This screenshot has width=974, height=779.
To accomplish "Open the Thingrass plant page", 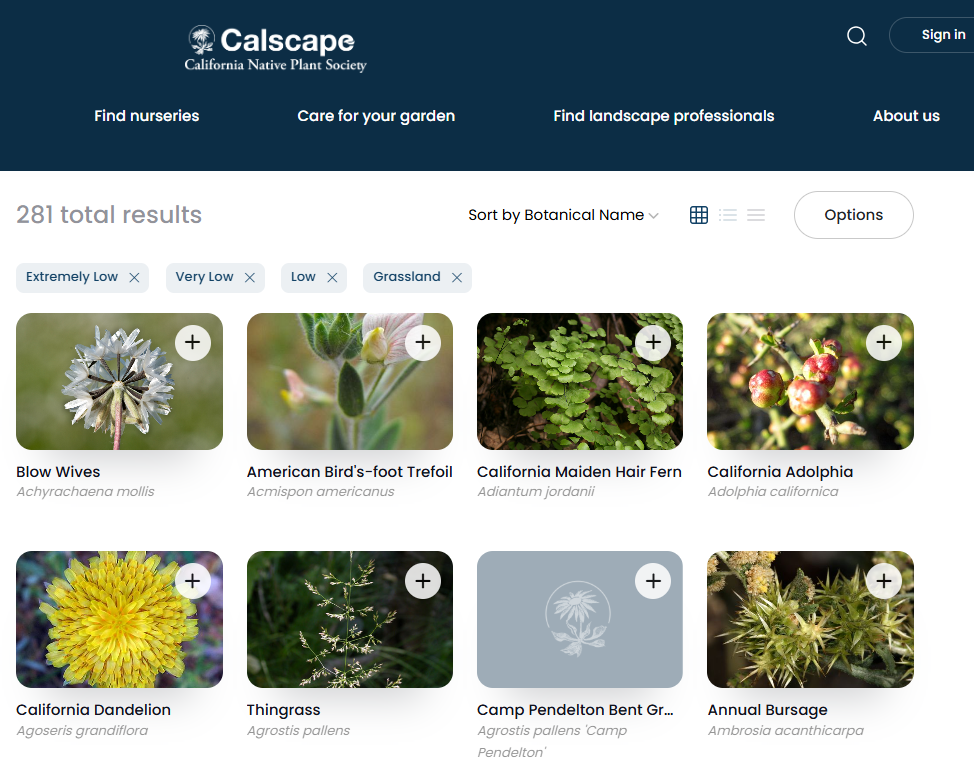I will pos(283,709).
